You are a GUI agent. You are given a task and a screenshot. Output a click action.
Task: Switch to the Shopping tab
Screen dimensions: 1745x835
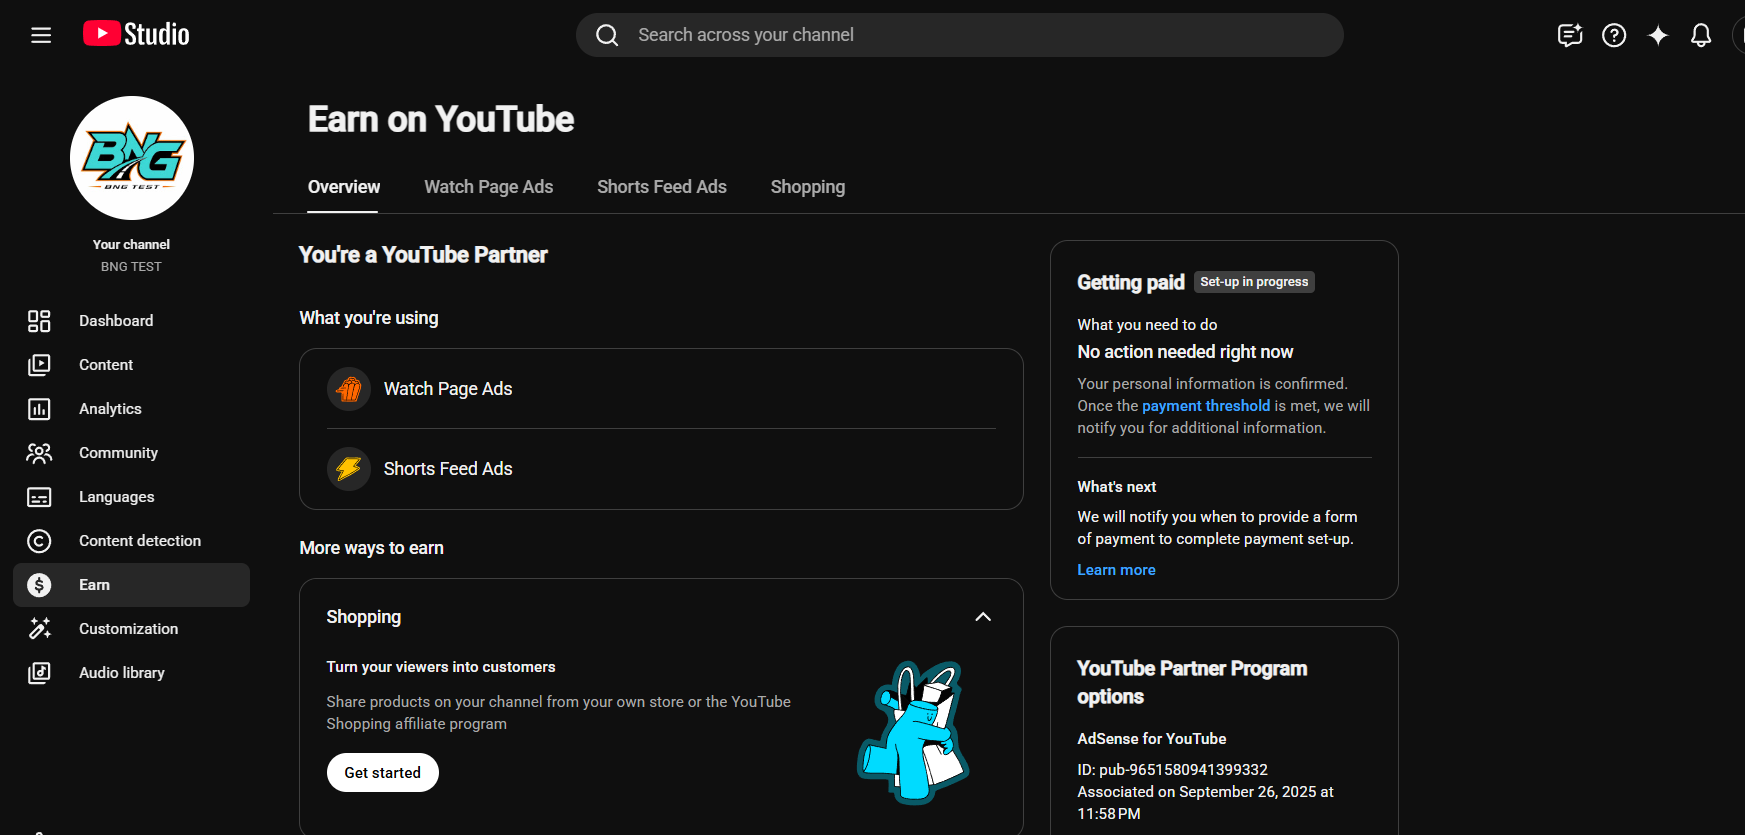[808, 187]
